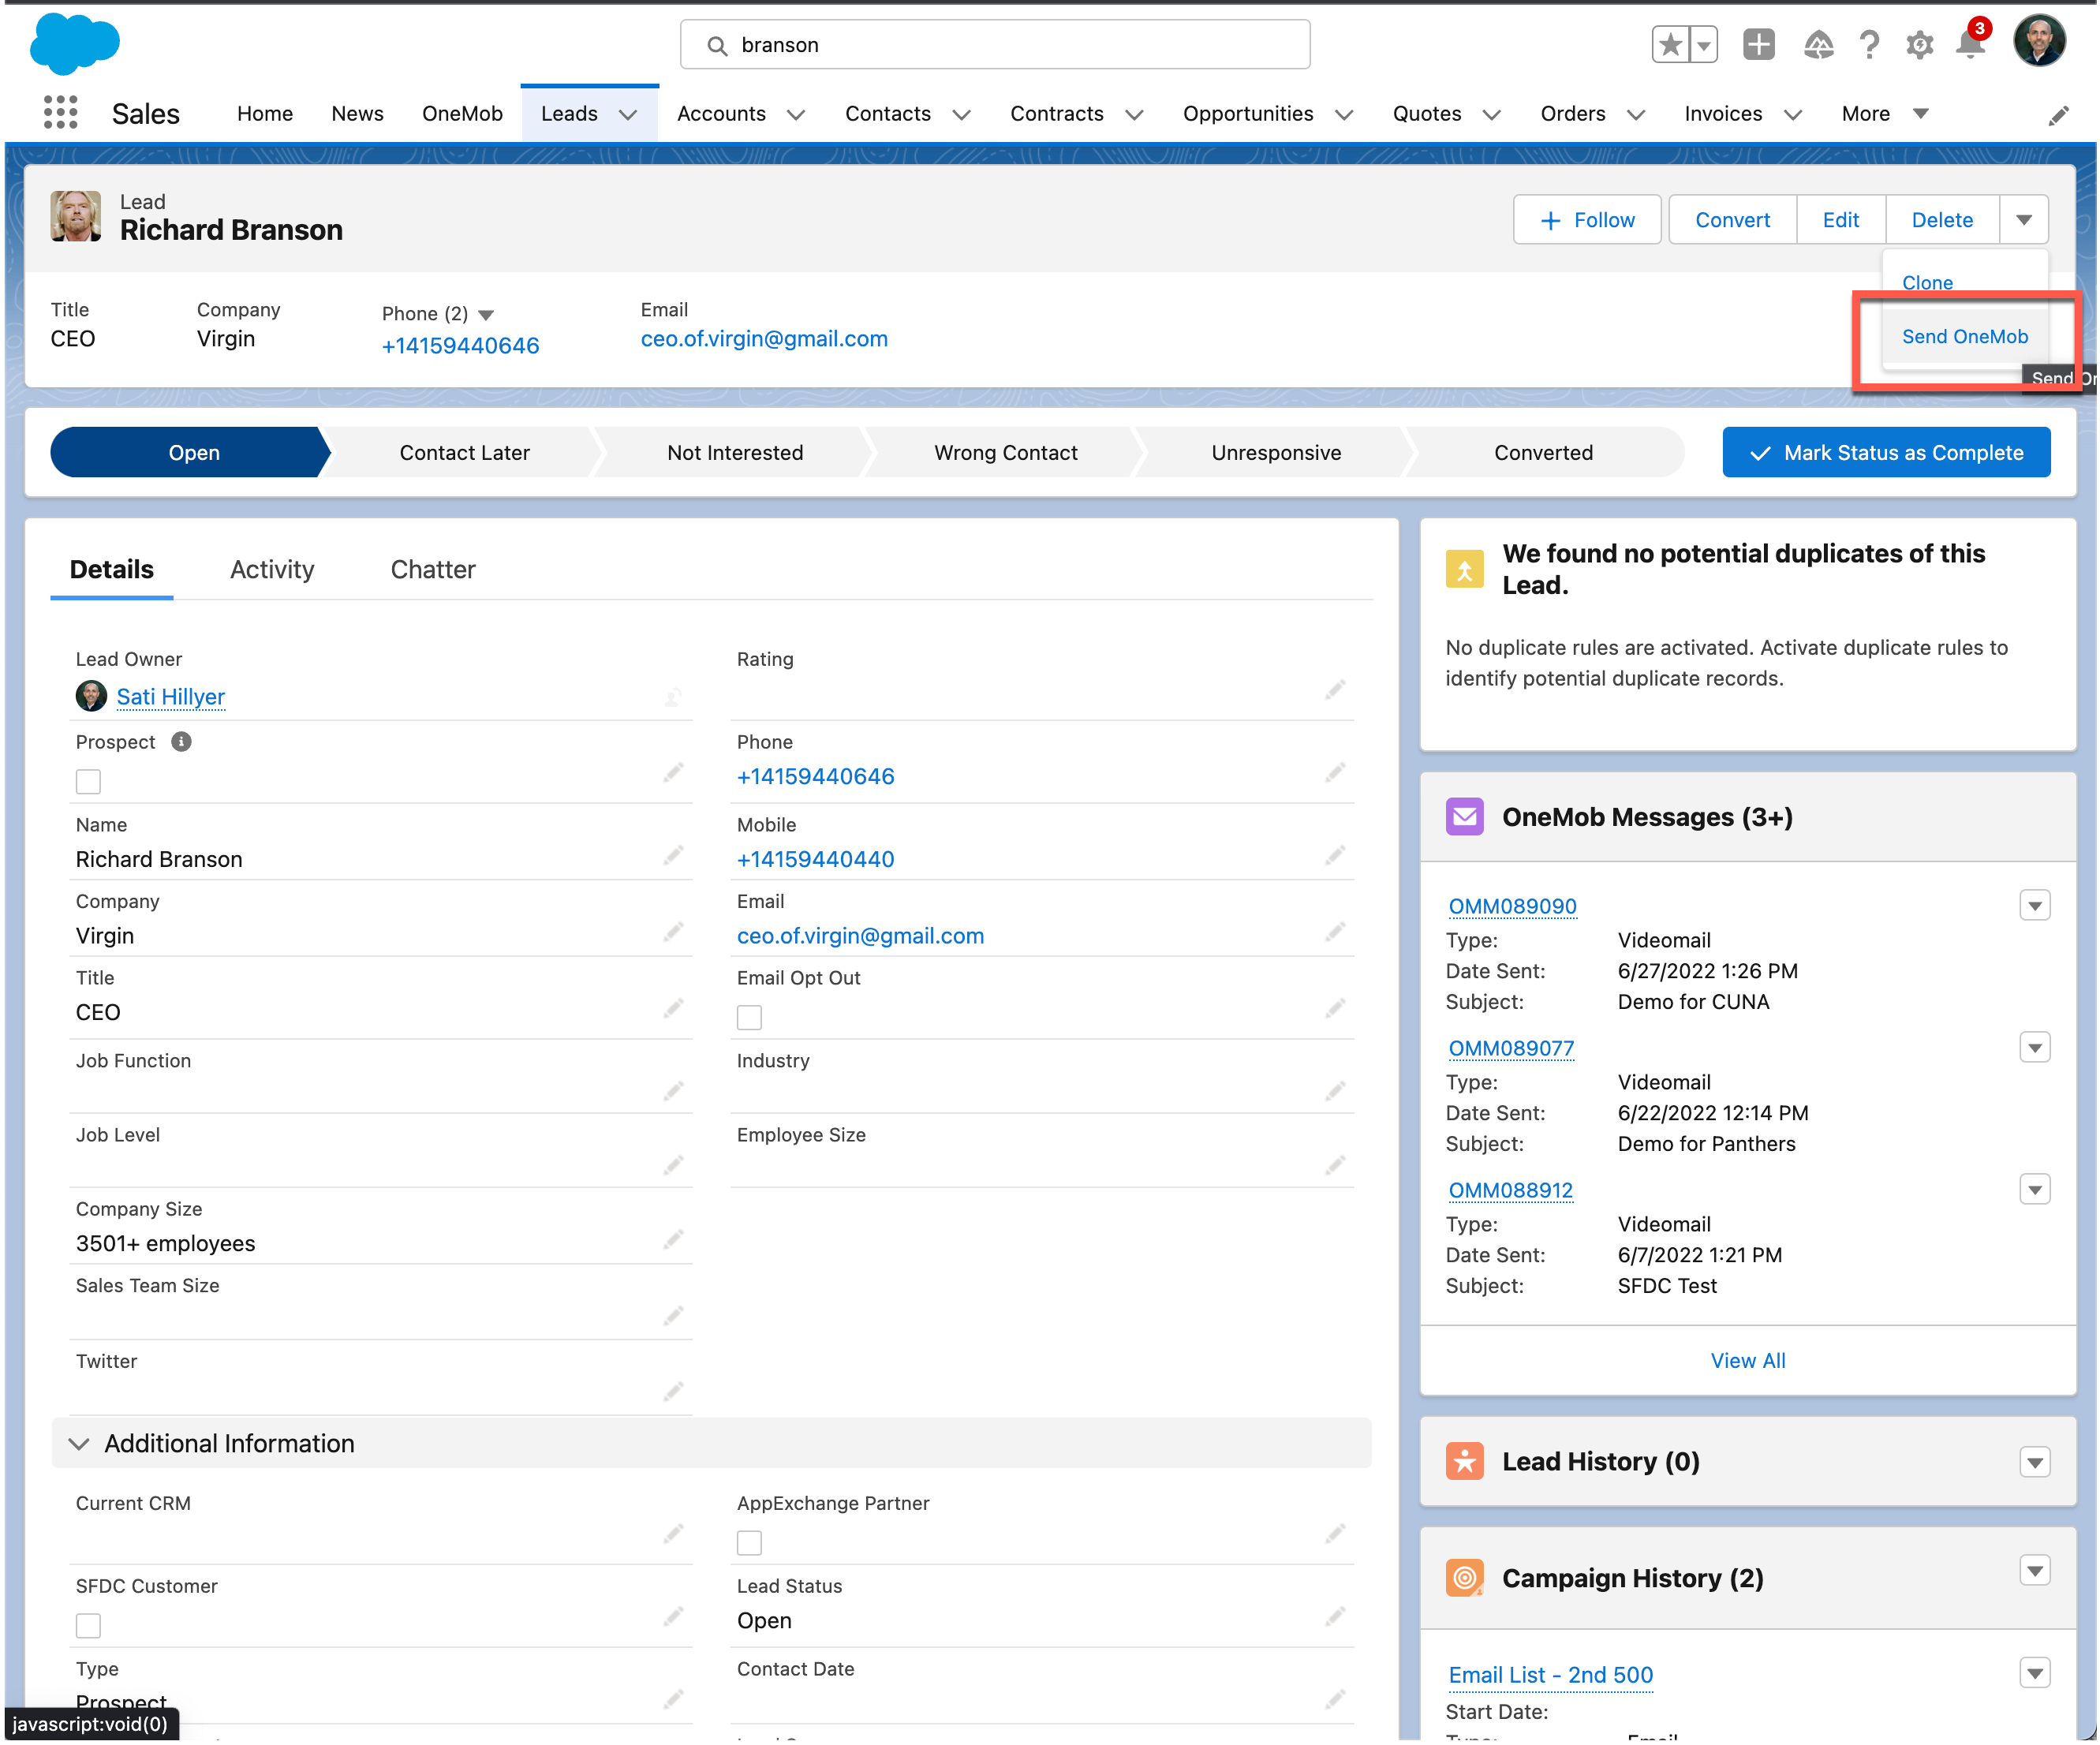
Task: Click the Salesforce cloud logo
Action: click(x=75, y=44)
